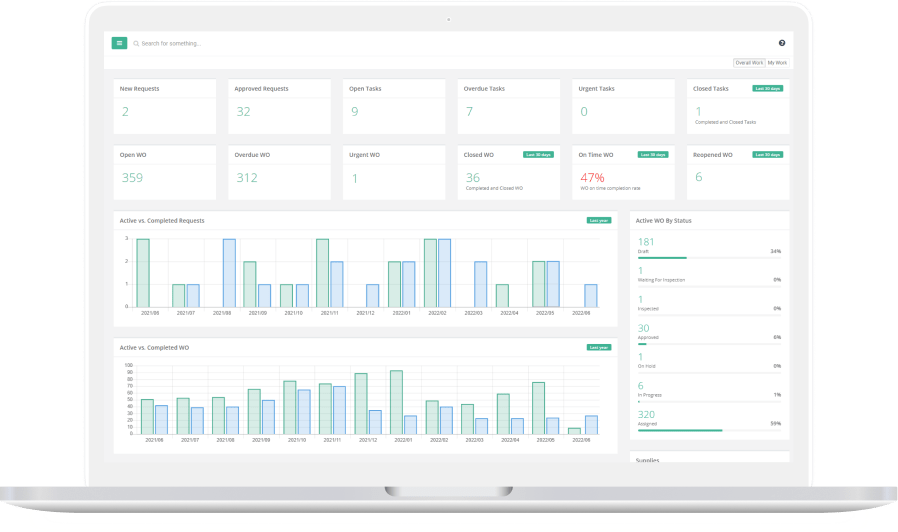The height and width of the screenshot is (532, 898).
Task: Open the Approved Requests card
Action: click(279, 105)
